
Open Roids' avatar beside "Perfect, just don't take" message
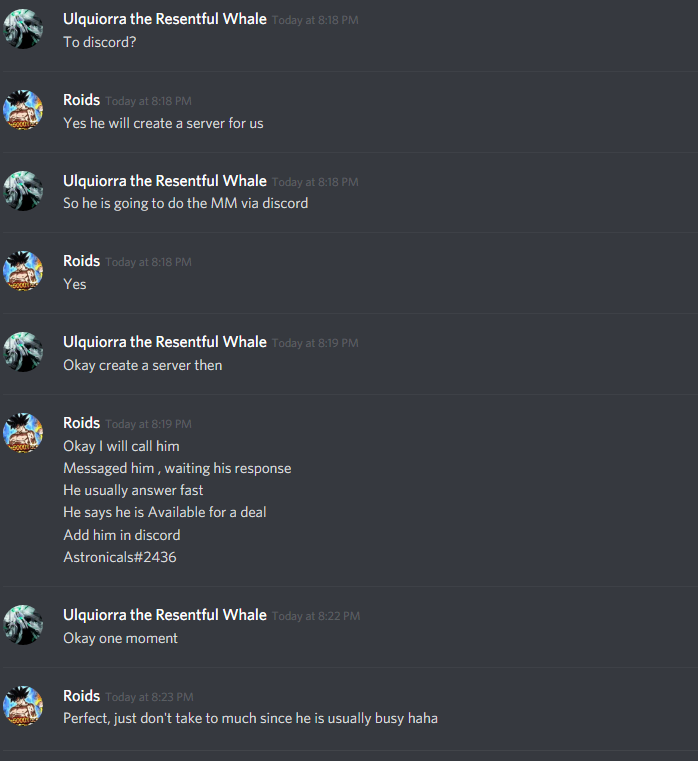(x=23, y=706)
